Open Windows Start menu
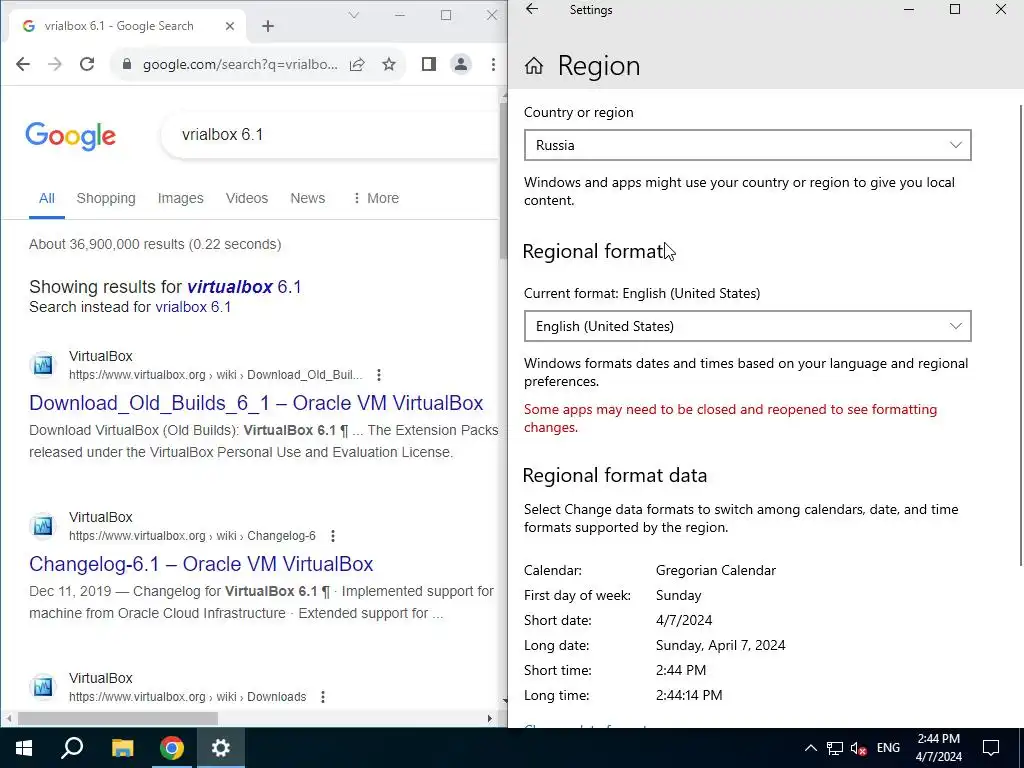Viewport: 1024px width, 768px height. (x=24, y=748)
